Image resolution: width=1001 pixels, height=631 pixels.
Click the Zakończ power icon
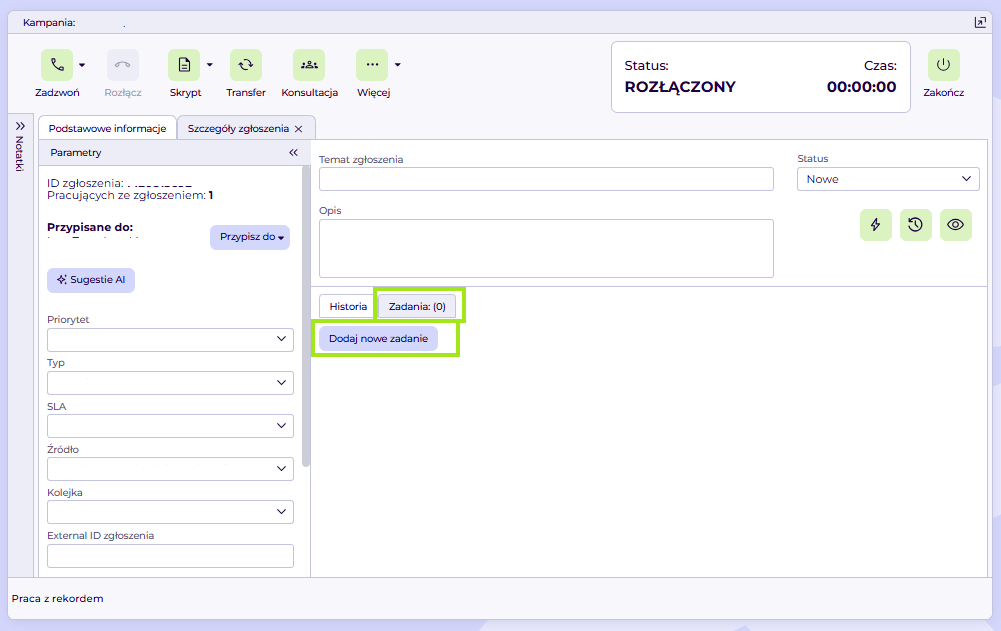point(944,65)
